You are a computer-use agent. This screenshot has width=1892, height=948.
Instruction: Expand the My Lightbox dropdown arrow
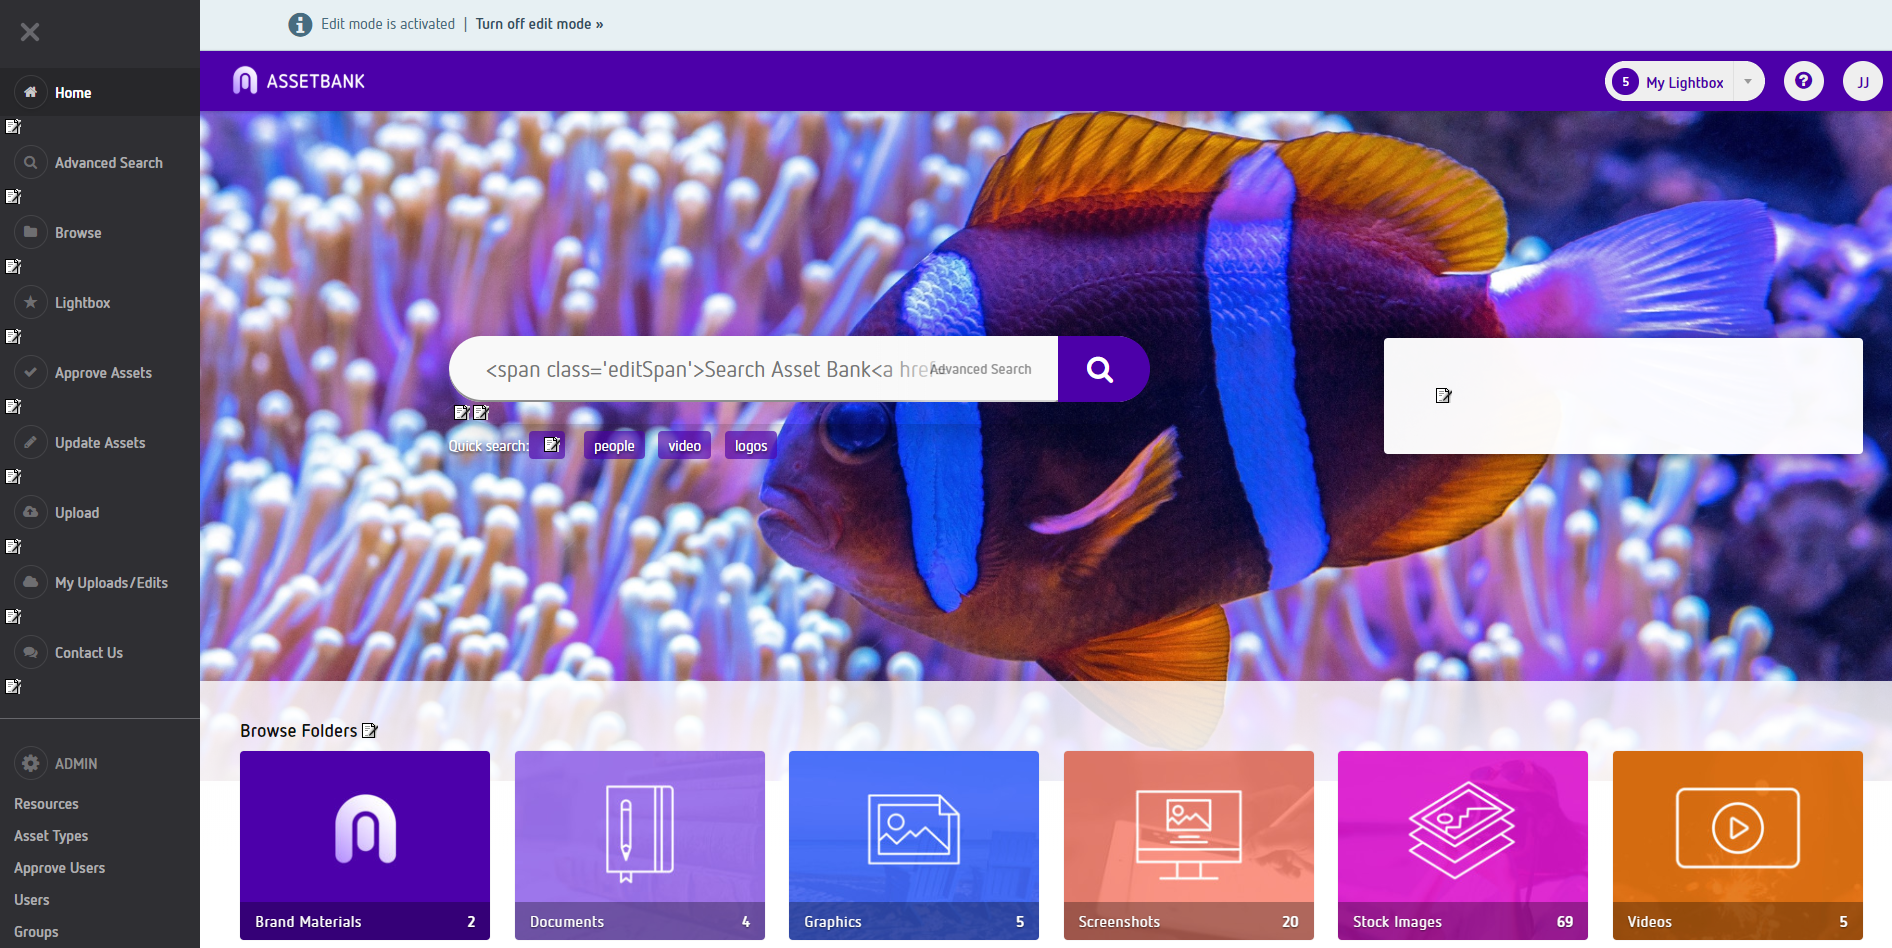coord(1748,81)
